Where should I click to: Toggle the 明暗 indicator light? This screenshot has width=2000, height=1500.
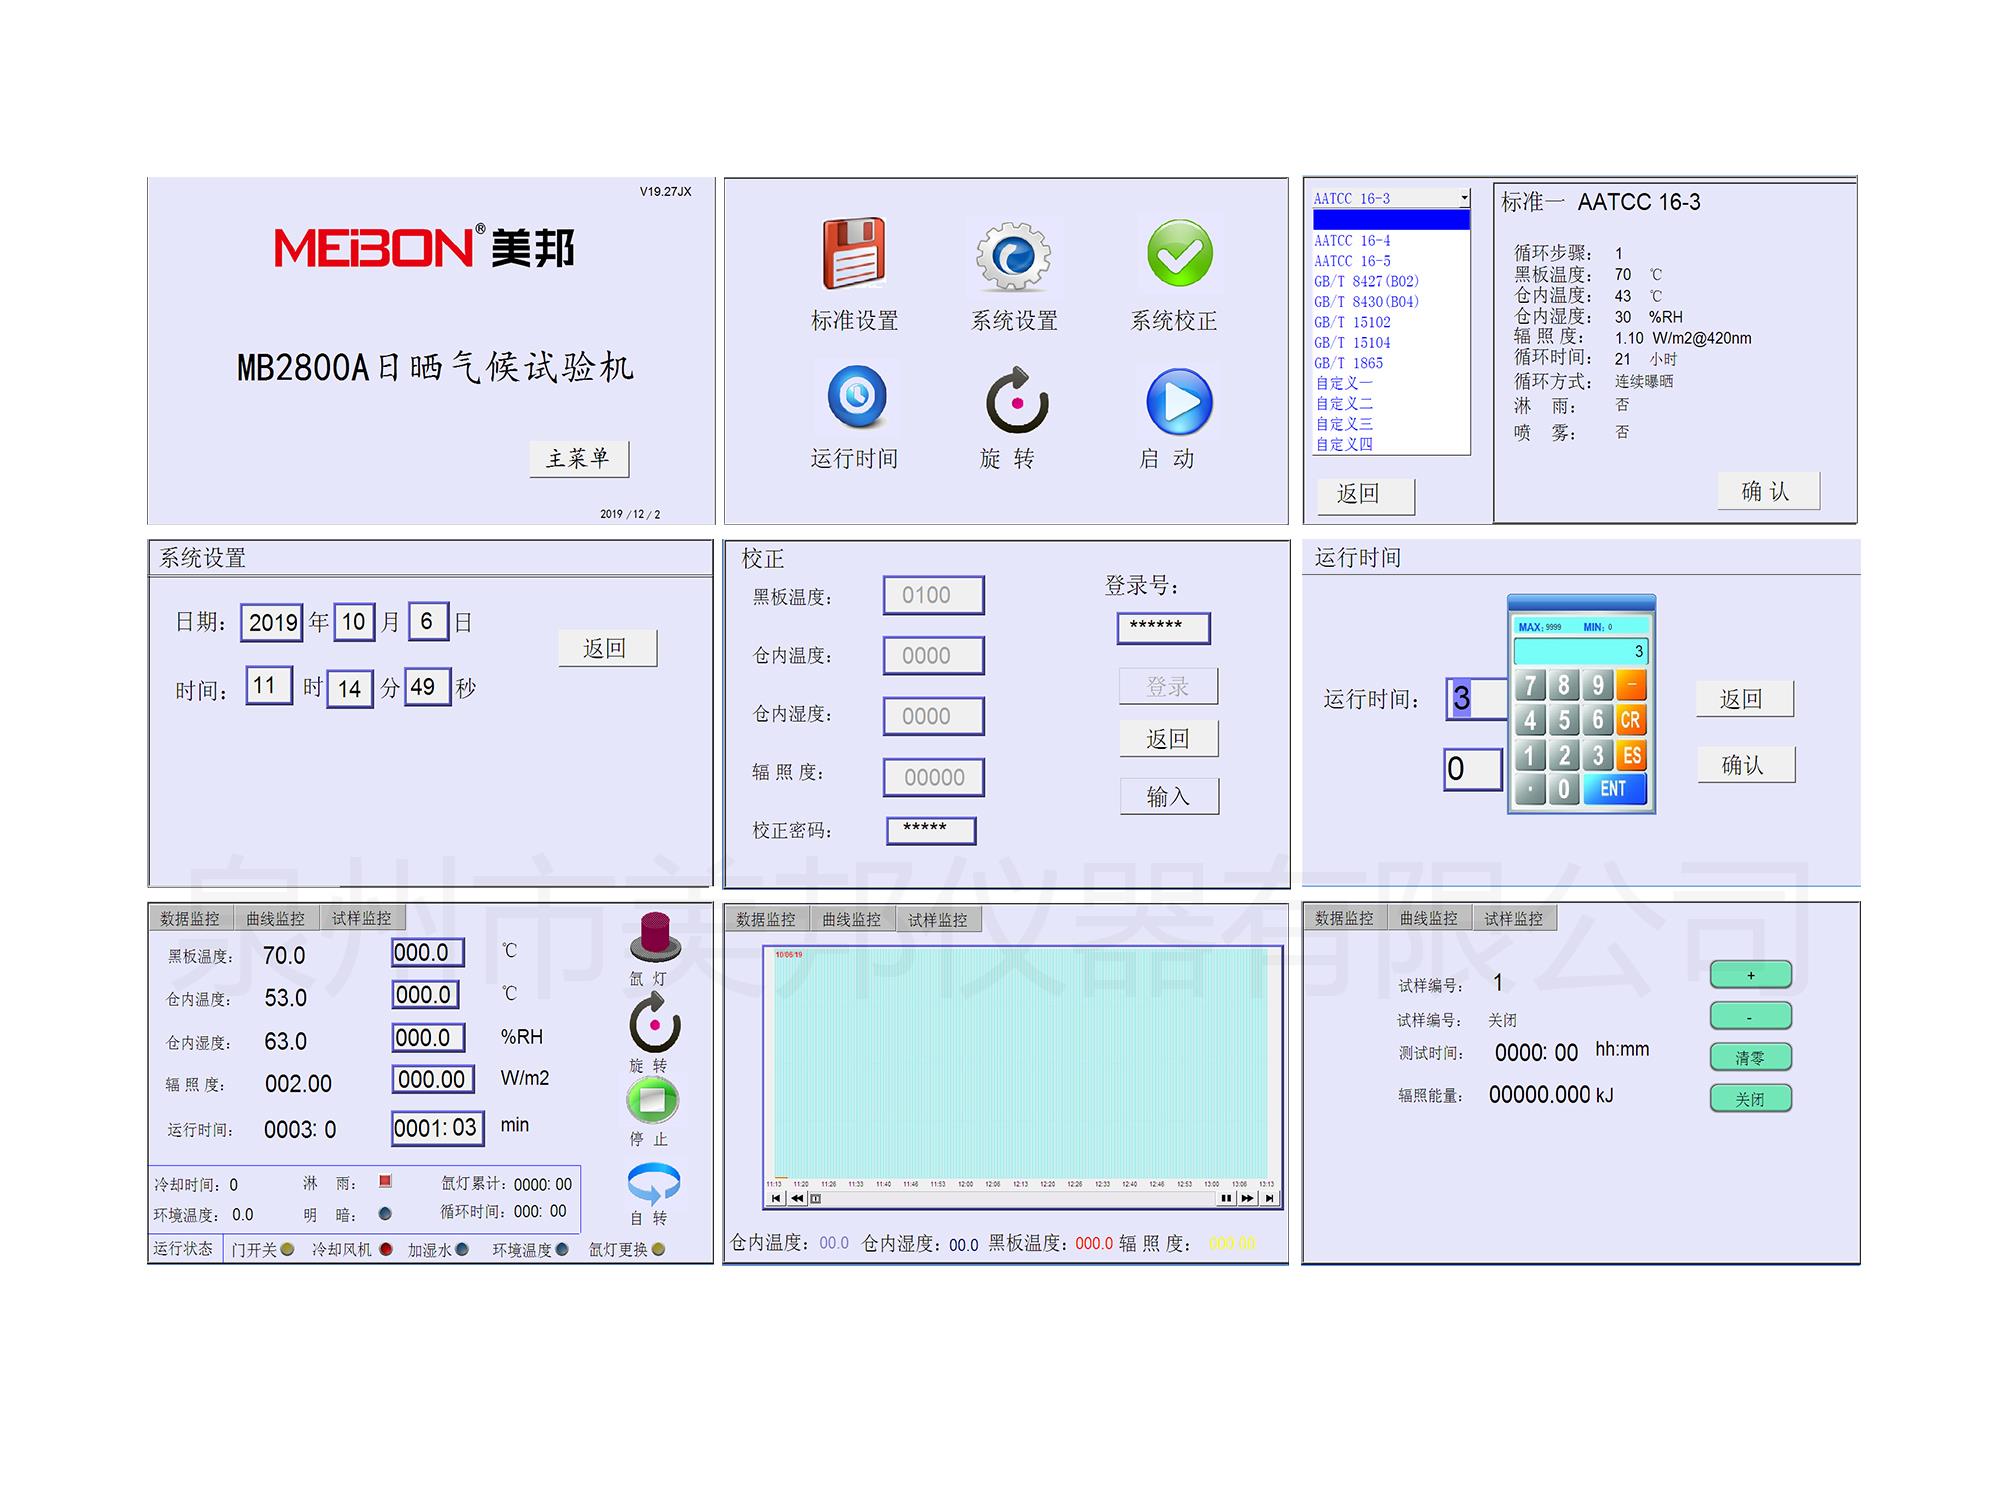[385, 1214]
